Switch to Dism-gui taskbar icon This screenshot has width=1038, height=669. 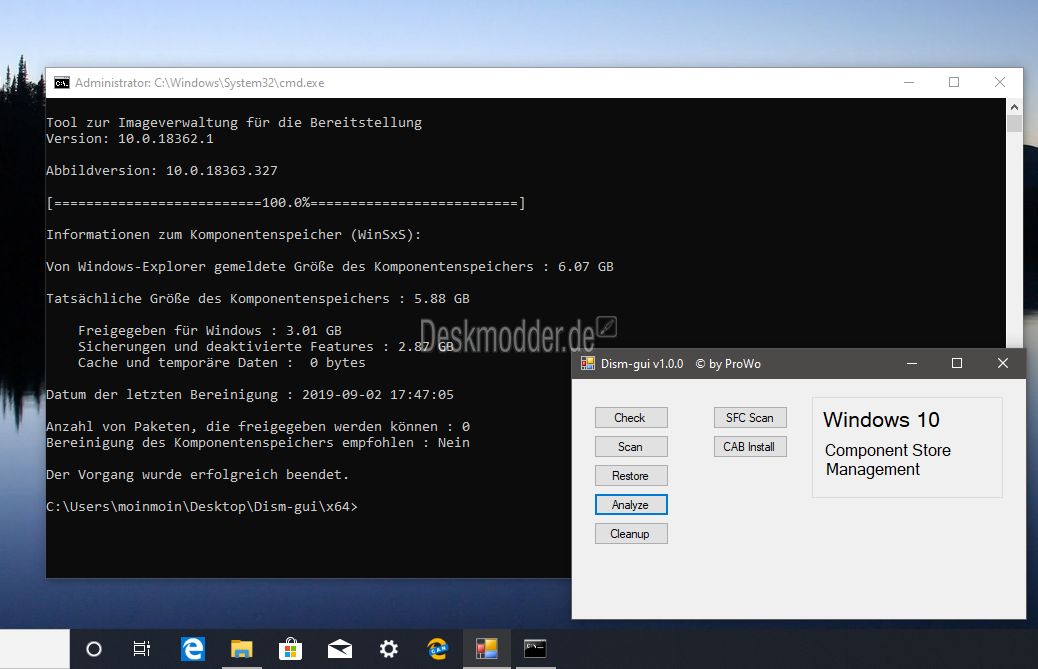pos(487,649)
